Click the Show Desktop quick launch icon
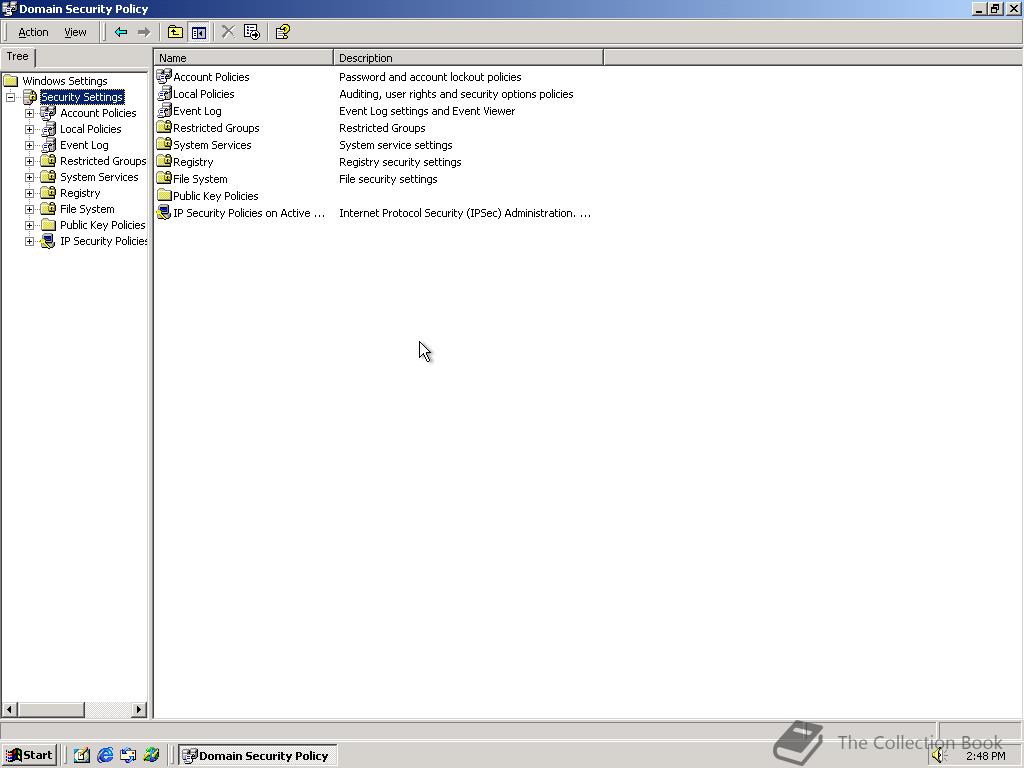The image size is (1024, 768). [x=82, y=756]
